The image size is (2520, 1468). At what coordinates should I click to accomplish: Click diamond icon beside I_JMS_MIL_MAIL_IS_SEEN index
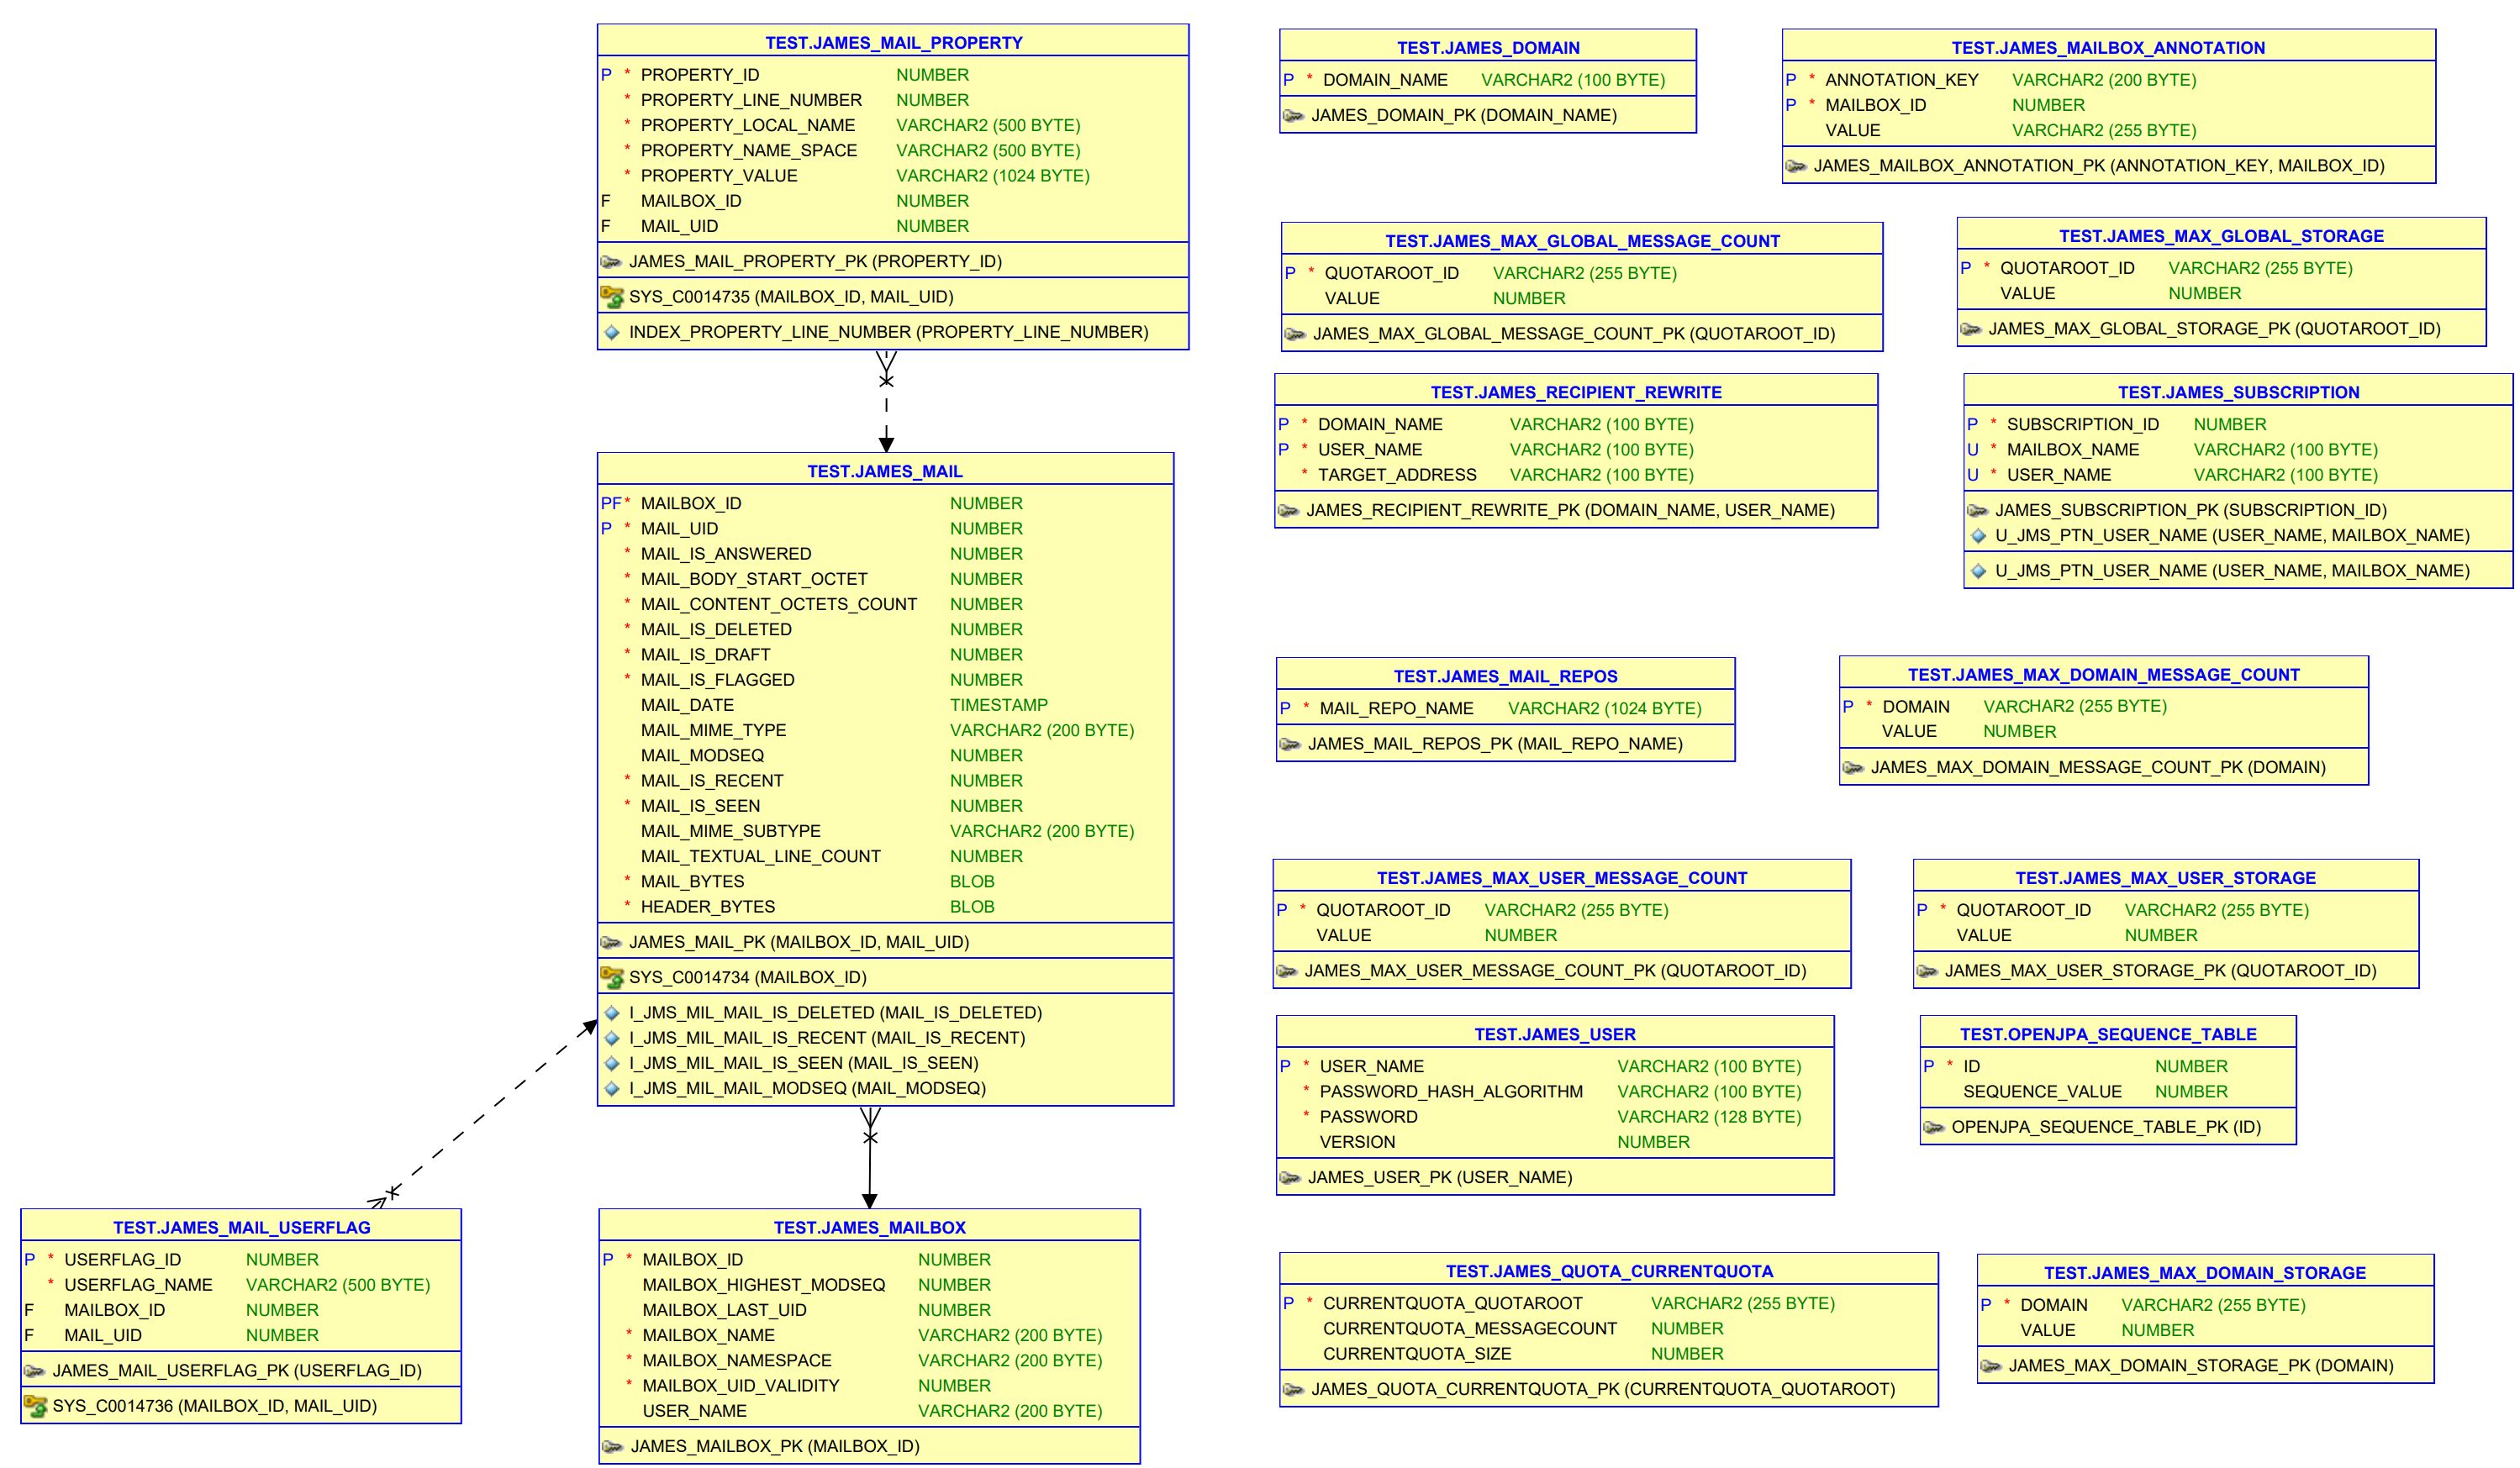612,1063
